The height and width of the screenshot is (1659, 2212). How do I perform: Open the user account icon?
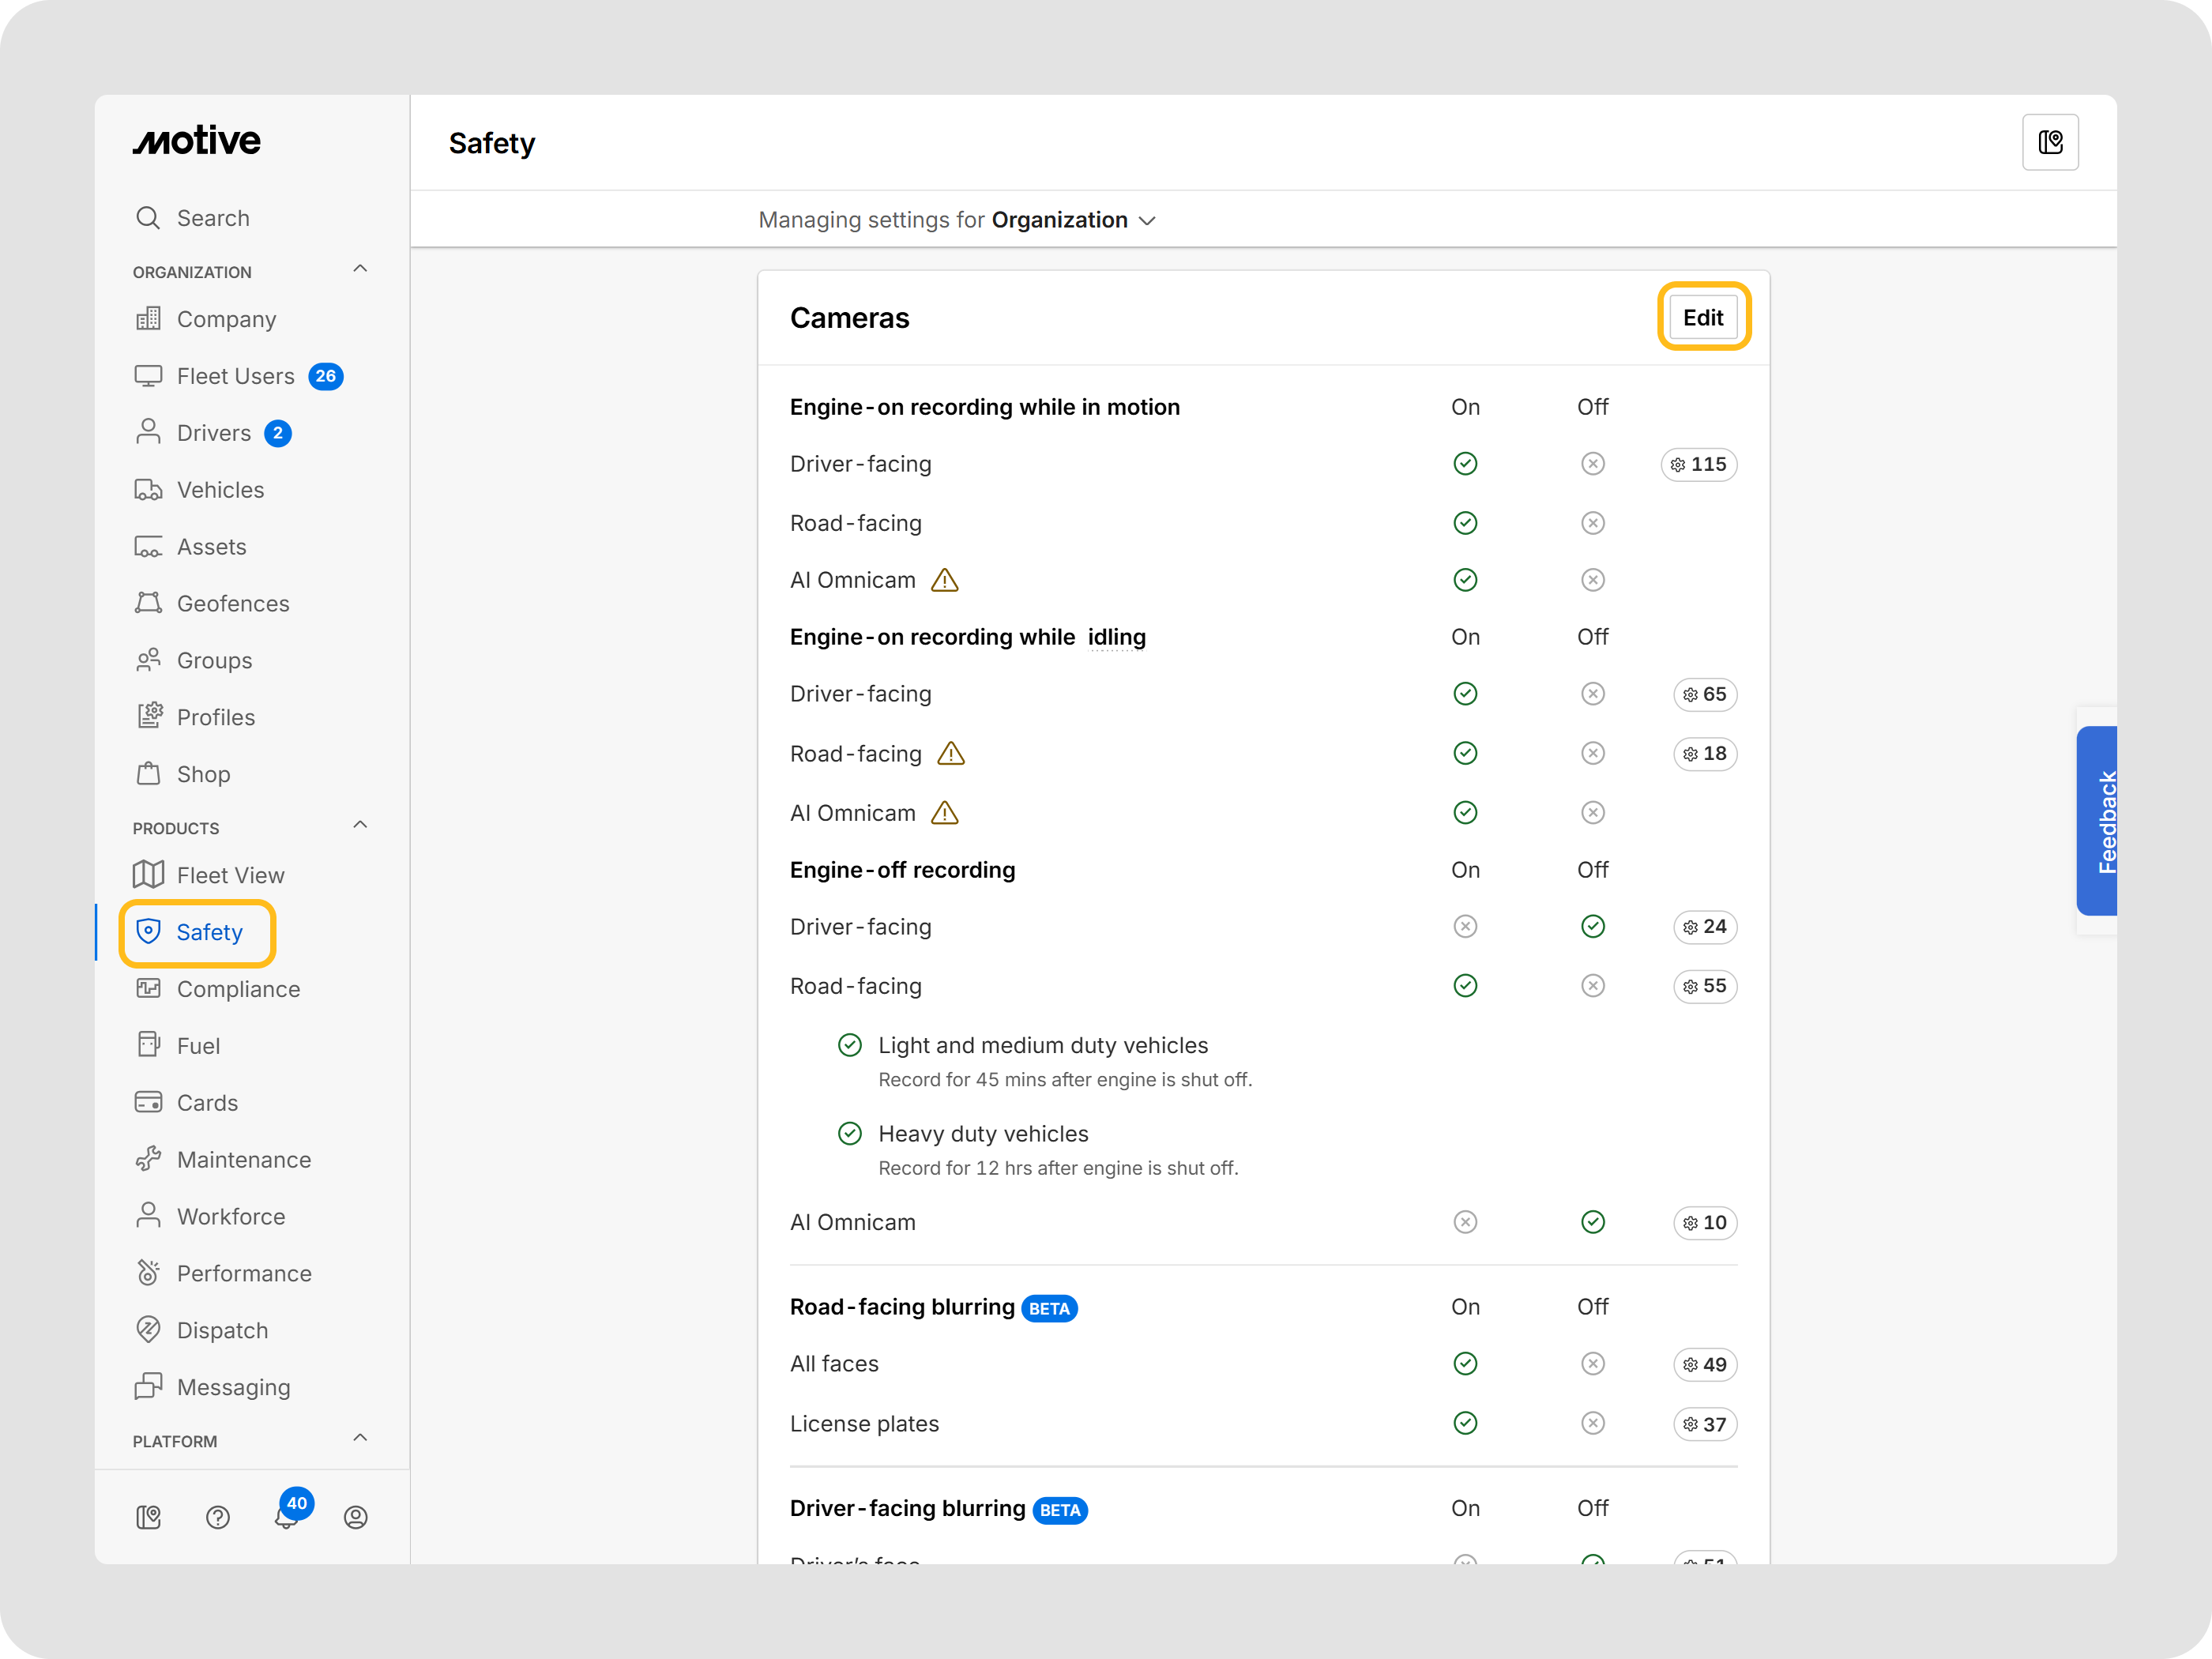(x=356, y=1517)
